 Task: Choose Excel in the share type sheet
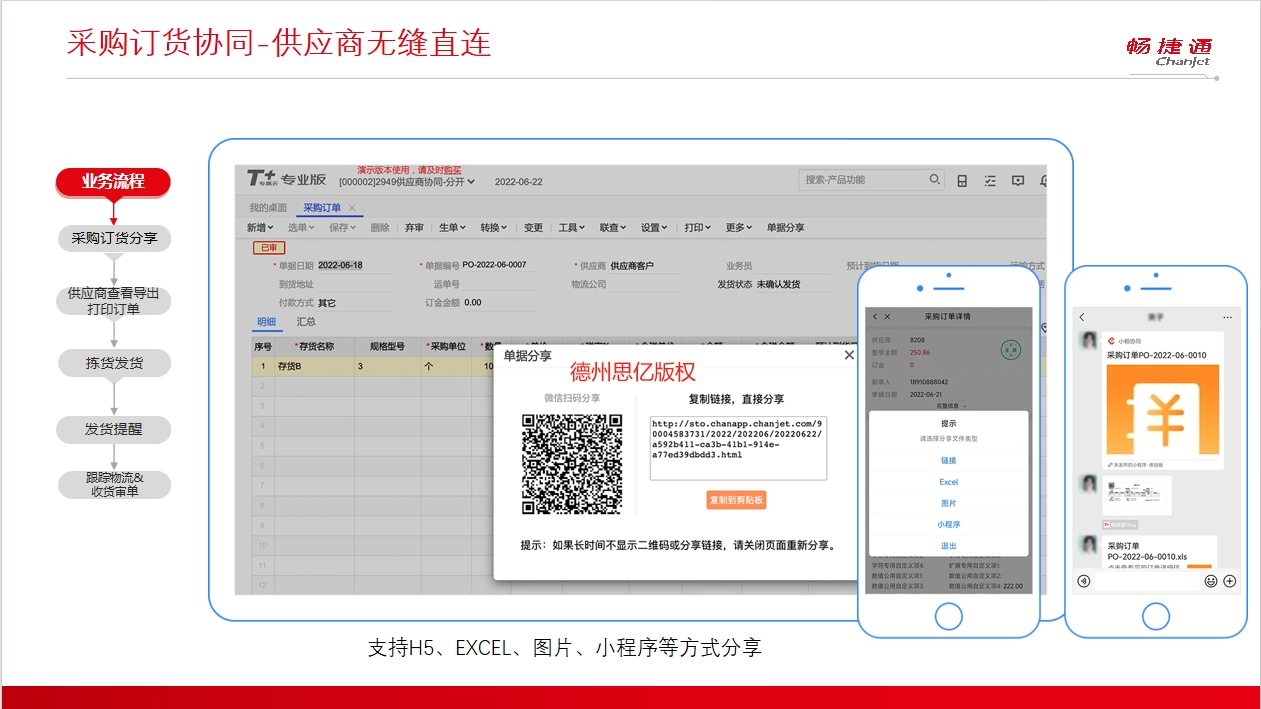pos(948,482)
